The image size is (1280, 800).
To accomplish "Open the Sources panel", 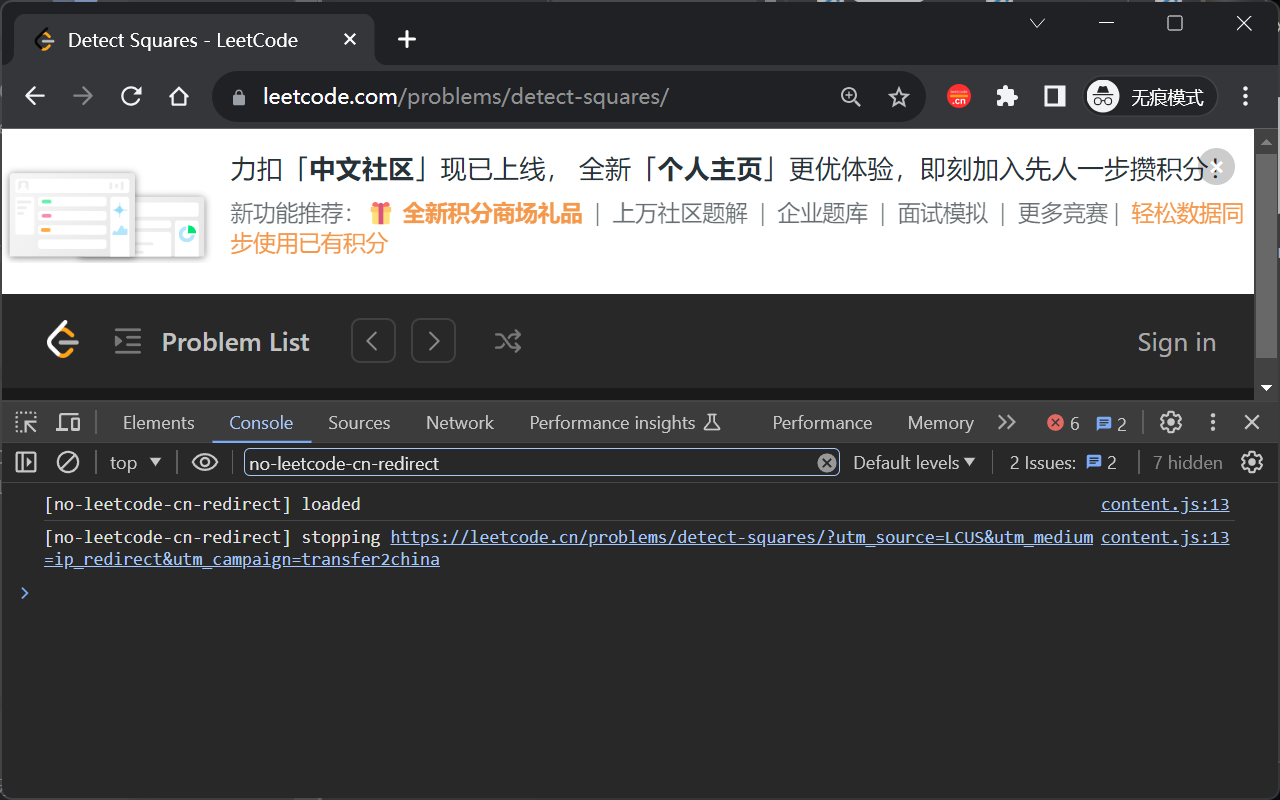I will tap(359, 422).
